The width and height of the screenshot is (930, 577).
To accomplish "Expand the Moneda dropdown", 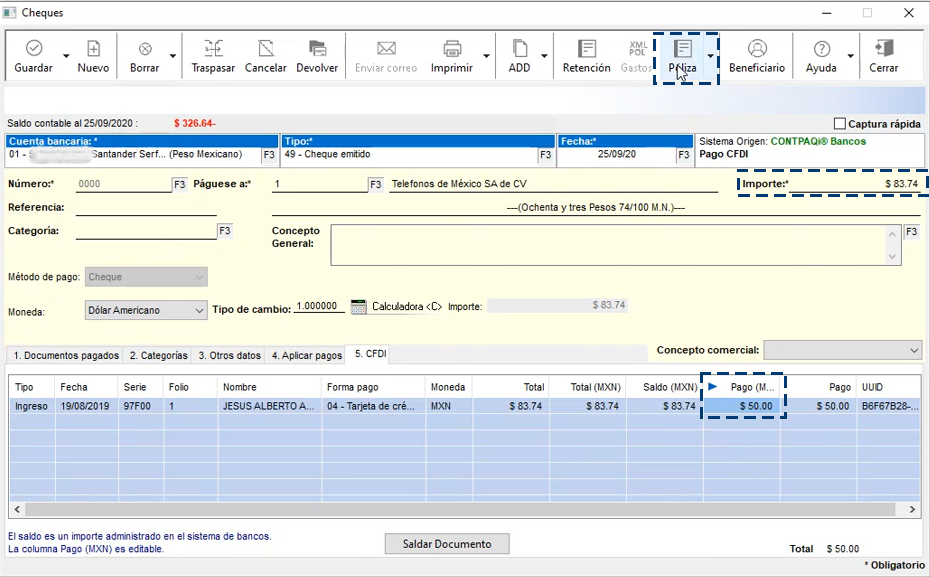I will point(198,310).
